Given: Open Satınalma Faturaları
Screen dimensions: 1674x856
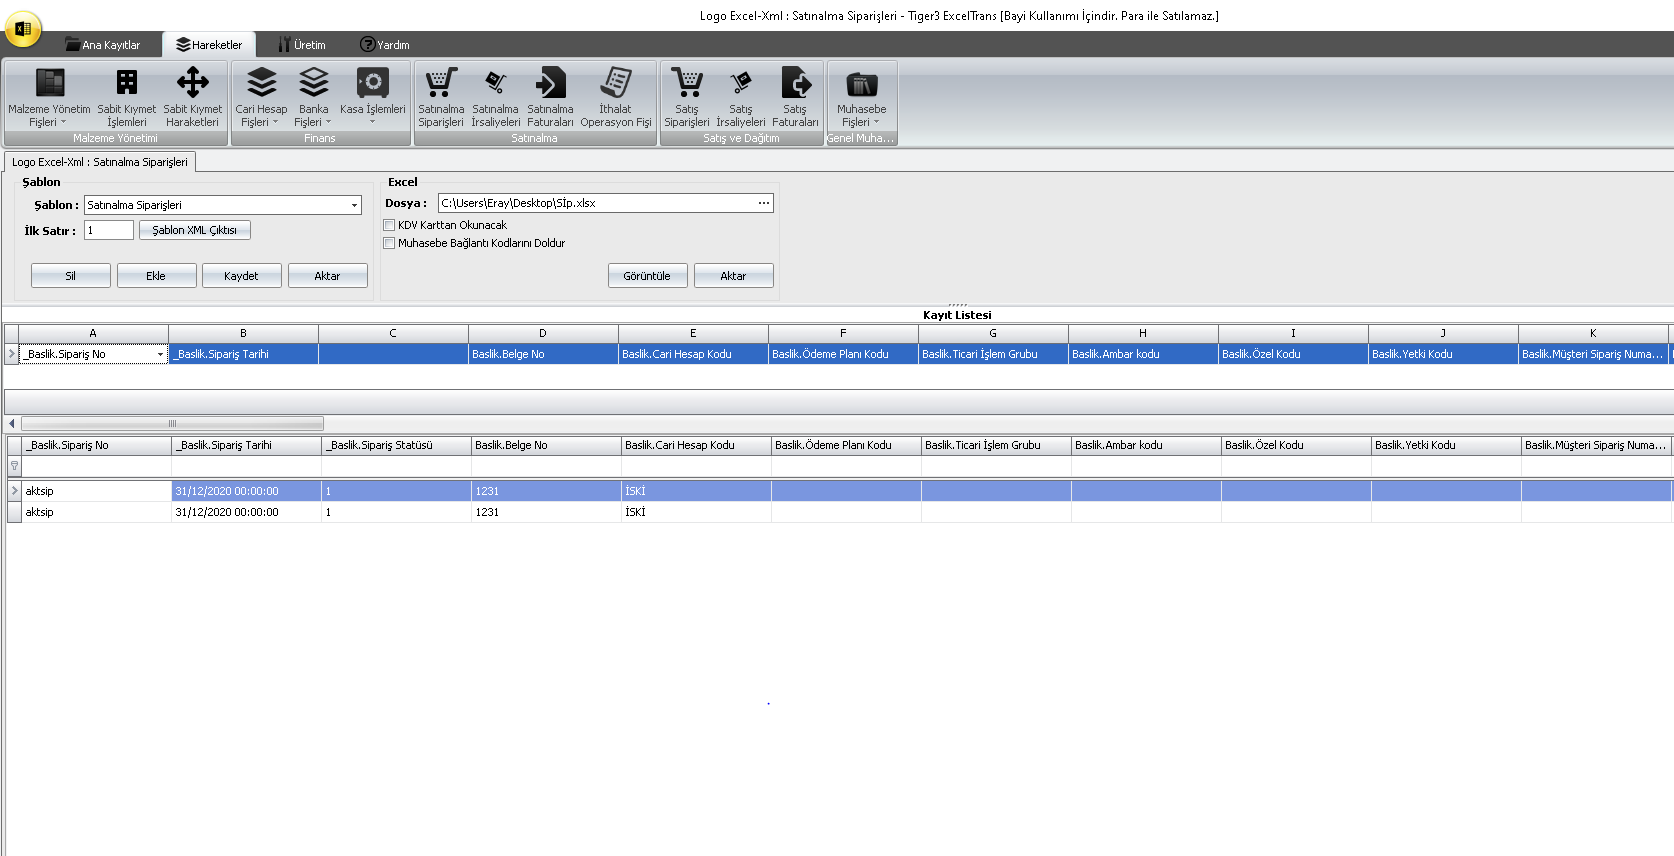Looking at the screenshot, I should pyautogui.click(x=551, y=97).
